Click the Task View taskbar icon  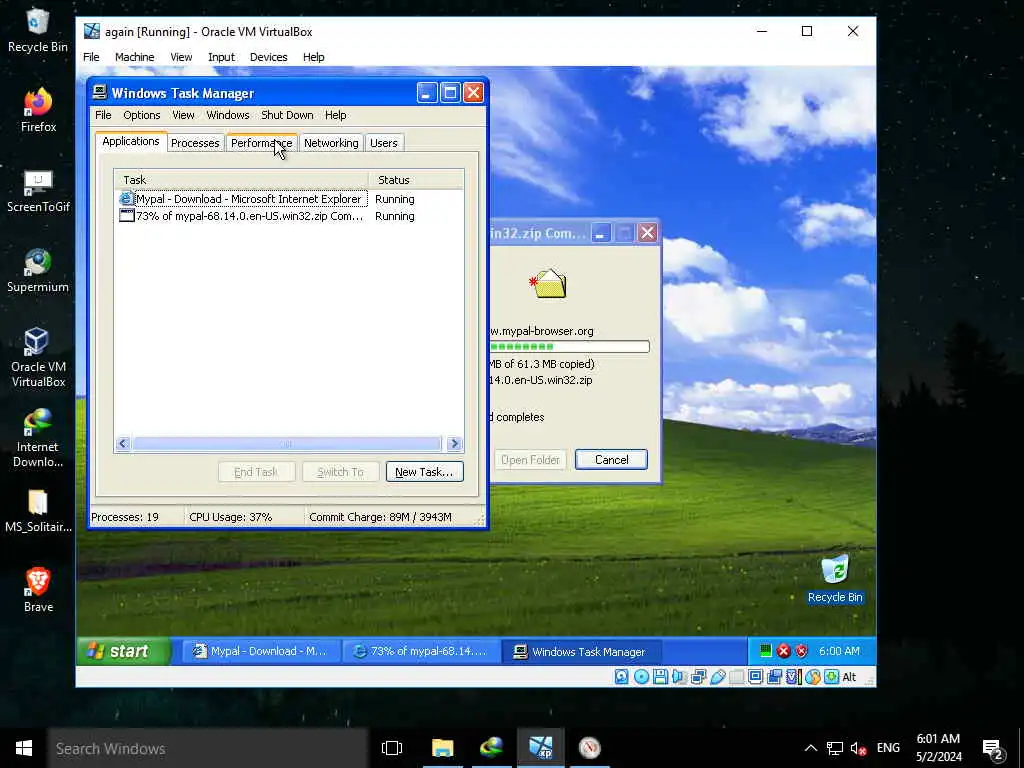392,748
